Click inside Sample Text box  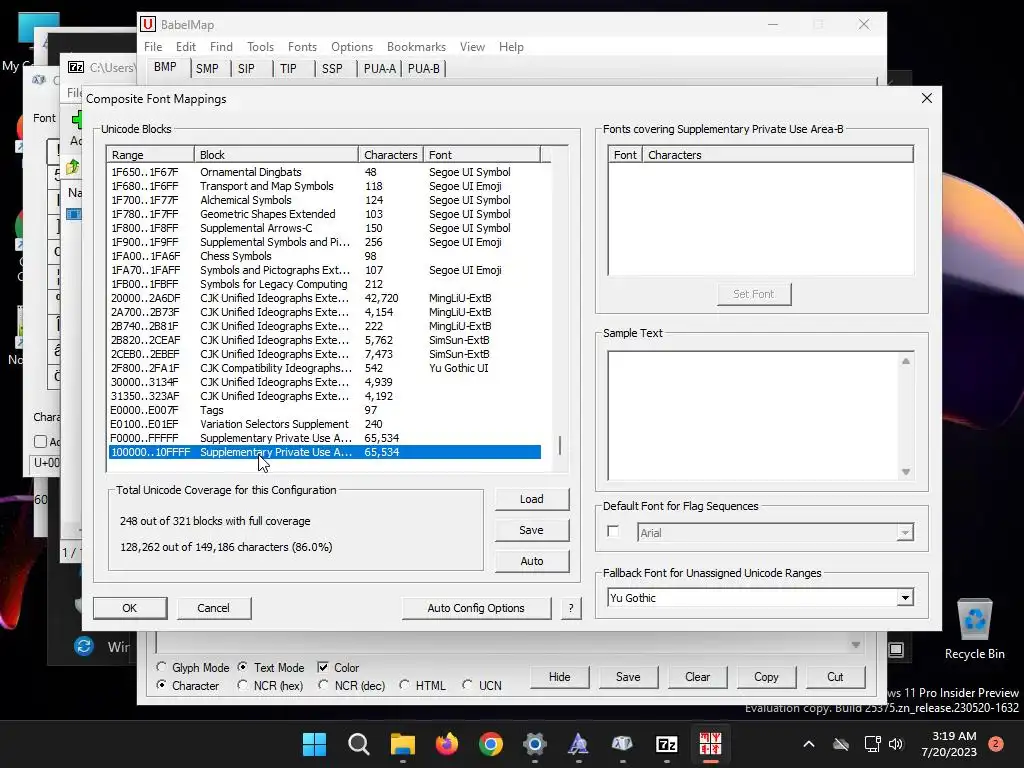pyautogui.click(x=753, y=416)
